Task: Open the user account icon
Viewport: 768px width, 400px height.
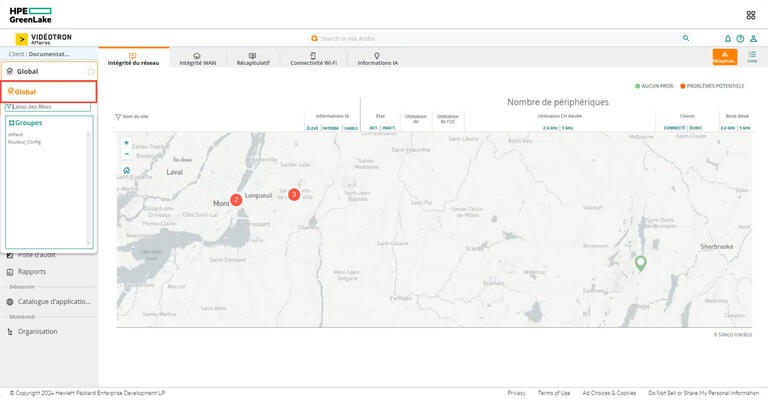Action: click(753, 38)
